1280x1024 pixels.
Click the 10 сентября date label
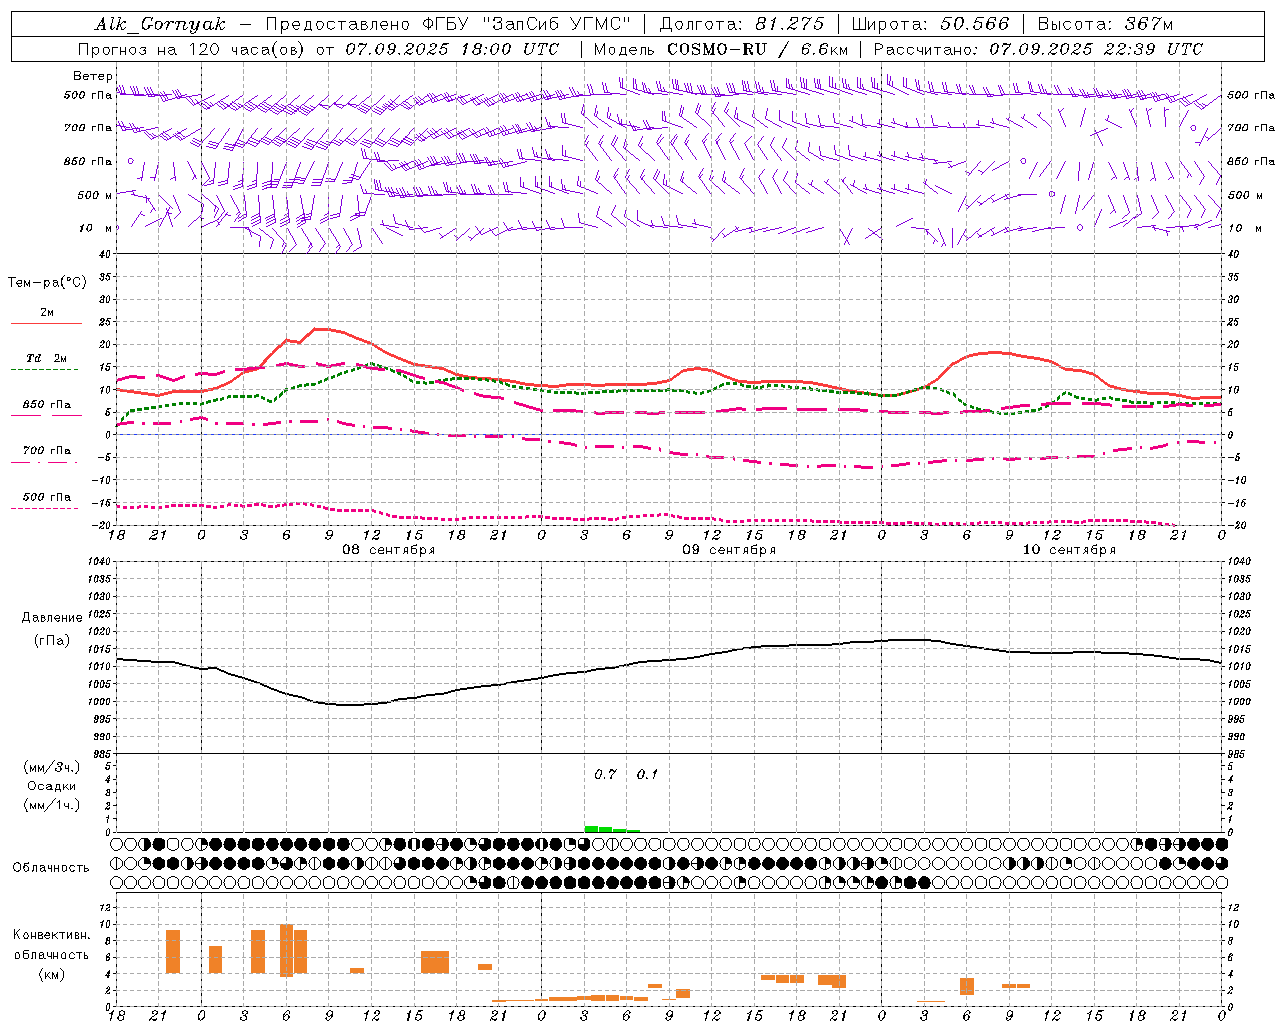coord(1069,550)
